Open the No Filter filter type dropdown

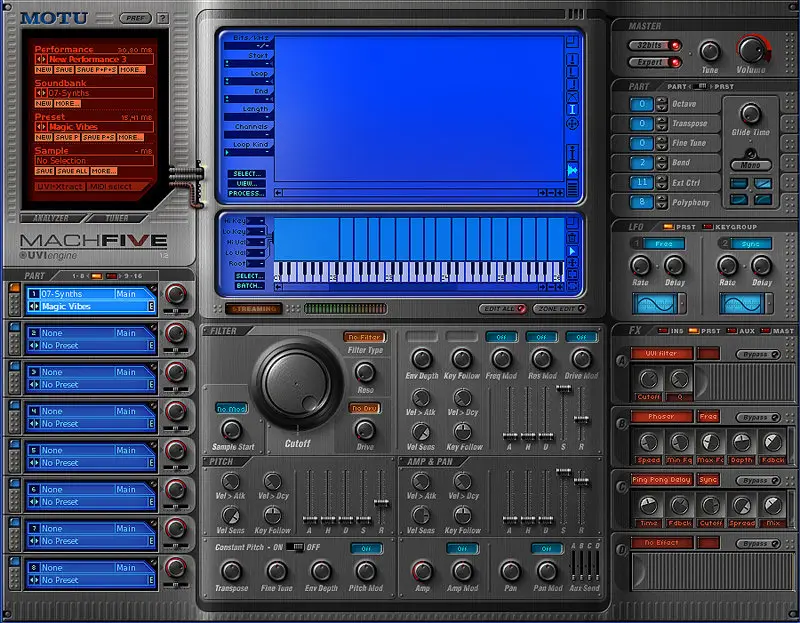pos(364,337)
